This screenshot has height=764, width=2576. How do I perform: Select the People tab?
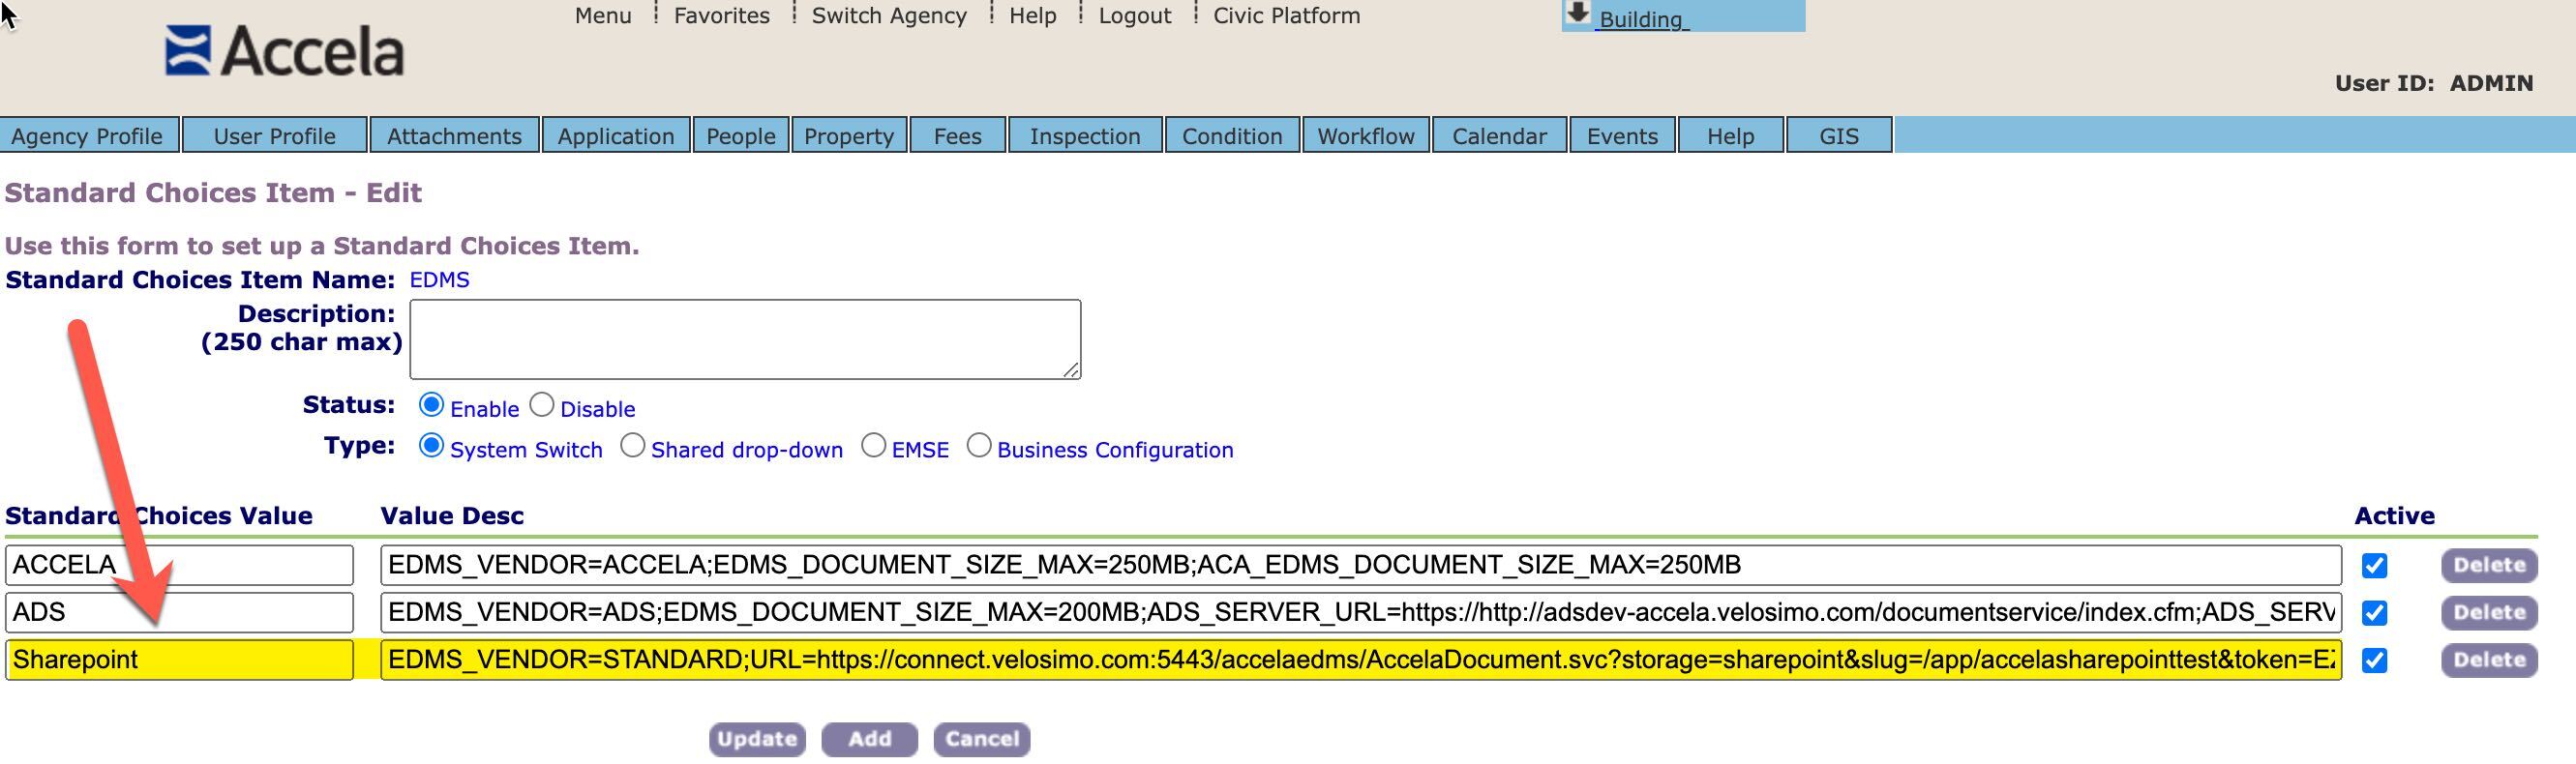(740, 136)
